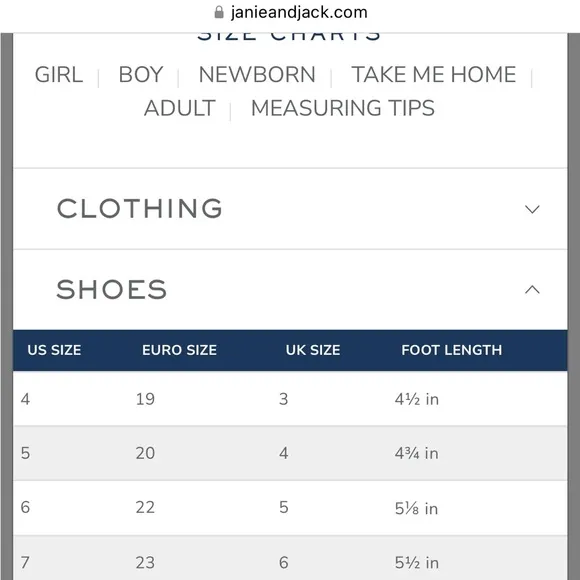Select the 5⅛ in foot length cell

point(416,508)
